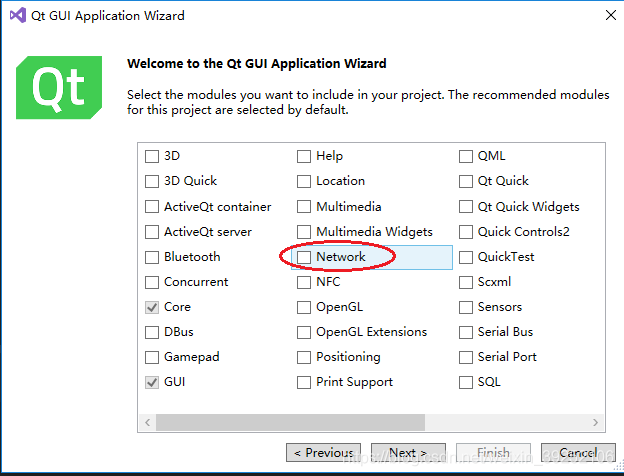Tick the Serial Bus checkbox
Viewport: 624px width, 476px height.
tap(466, 332)
